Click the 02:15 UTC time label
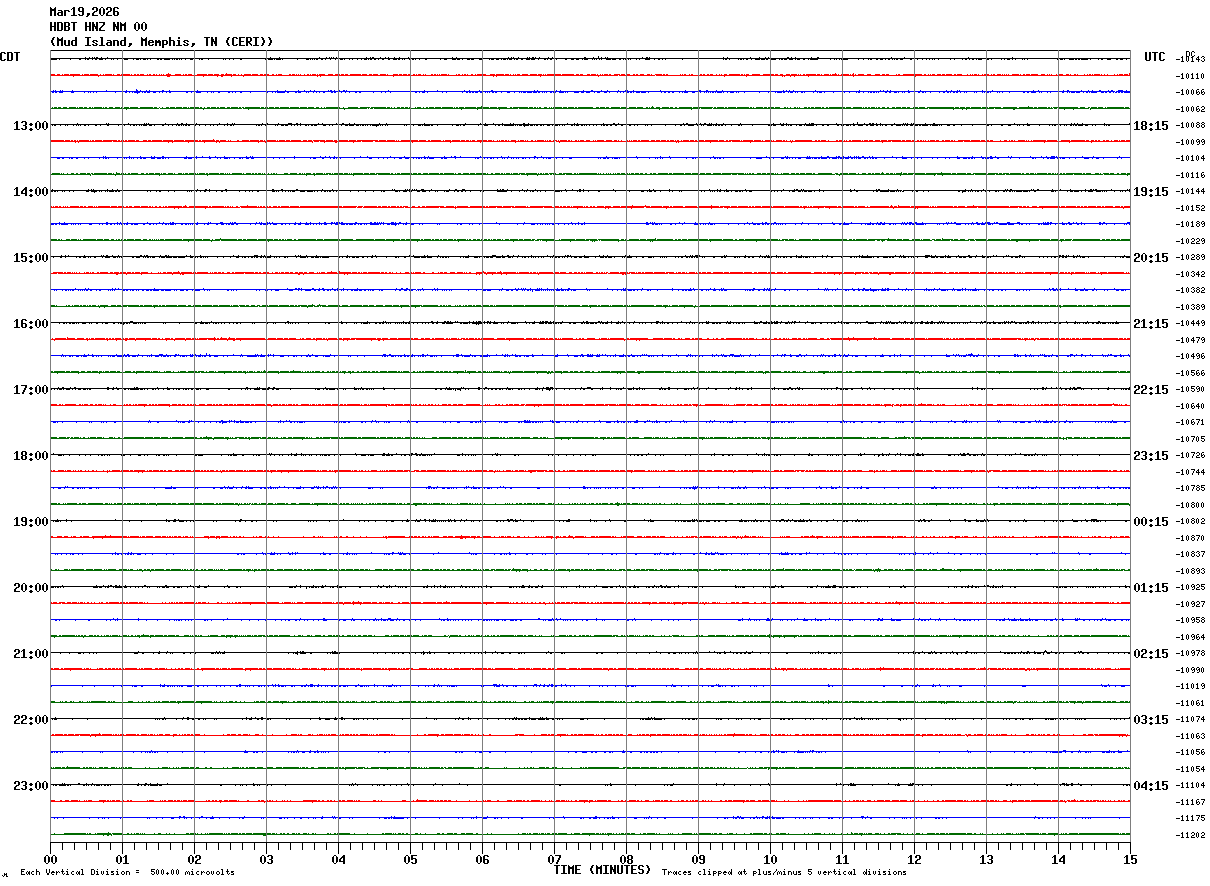The width and height of the screenshot is (1210, 886). click(x=1151, y=654)
